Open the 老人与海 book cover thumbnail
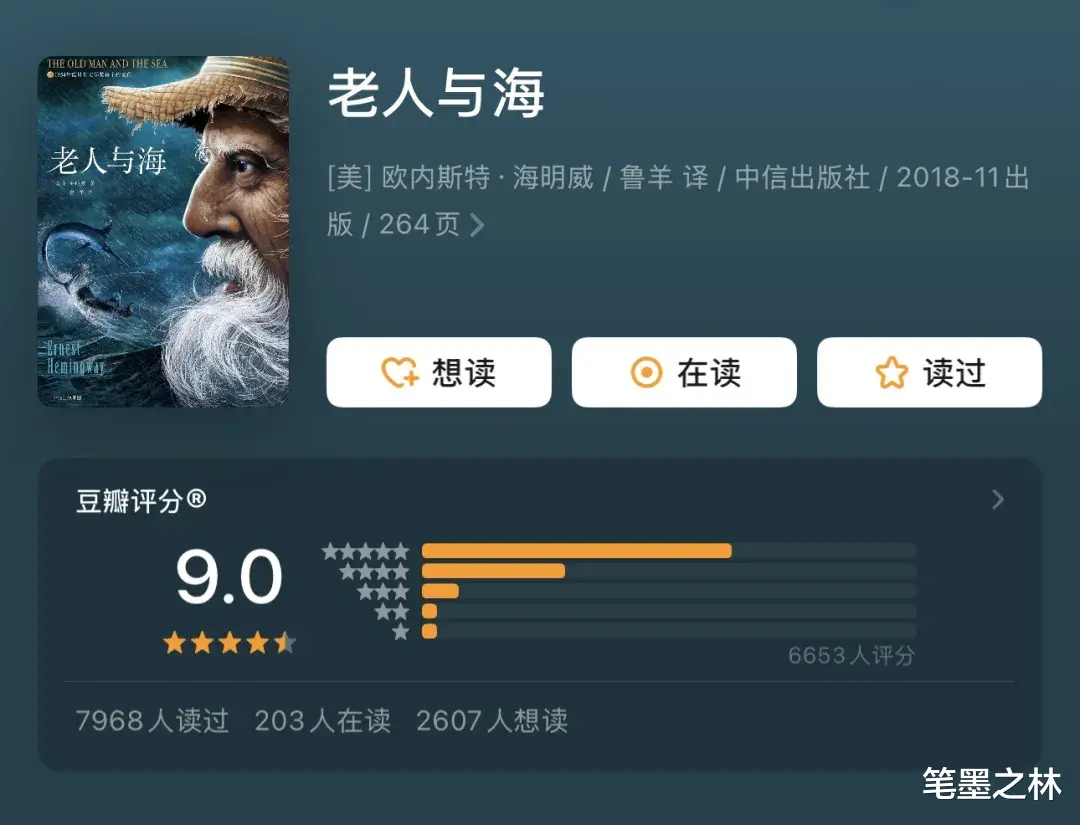The image size is (1080, 825). 163,231
